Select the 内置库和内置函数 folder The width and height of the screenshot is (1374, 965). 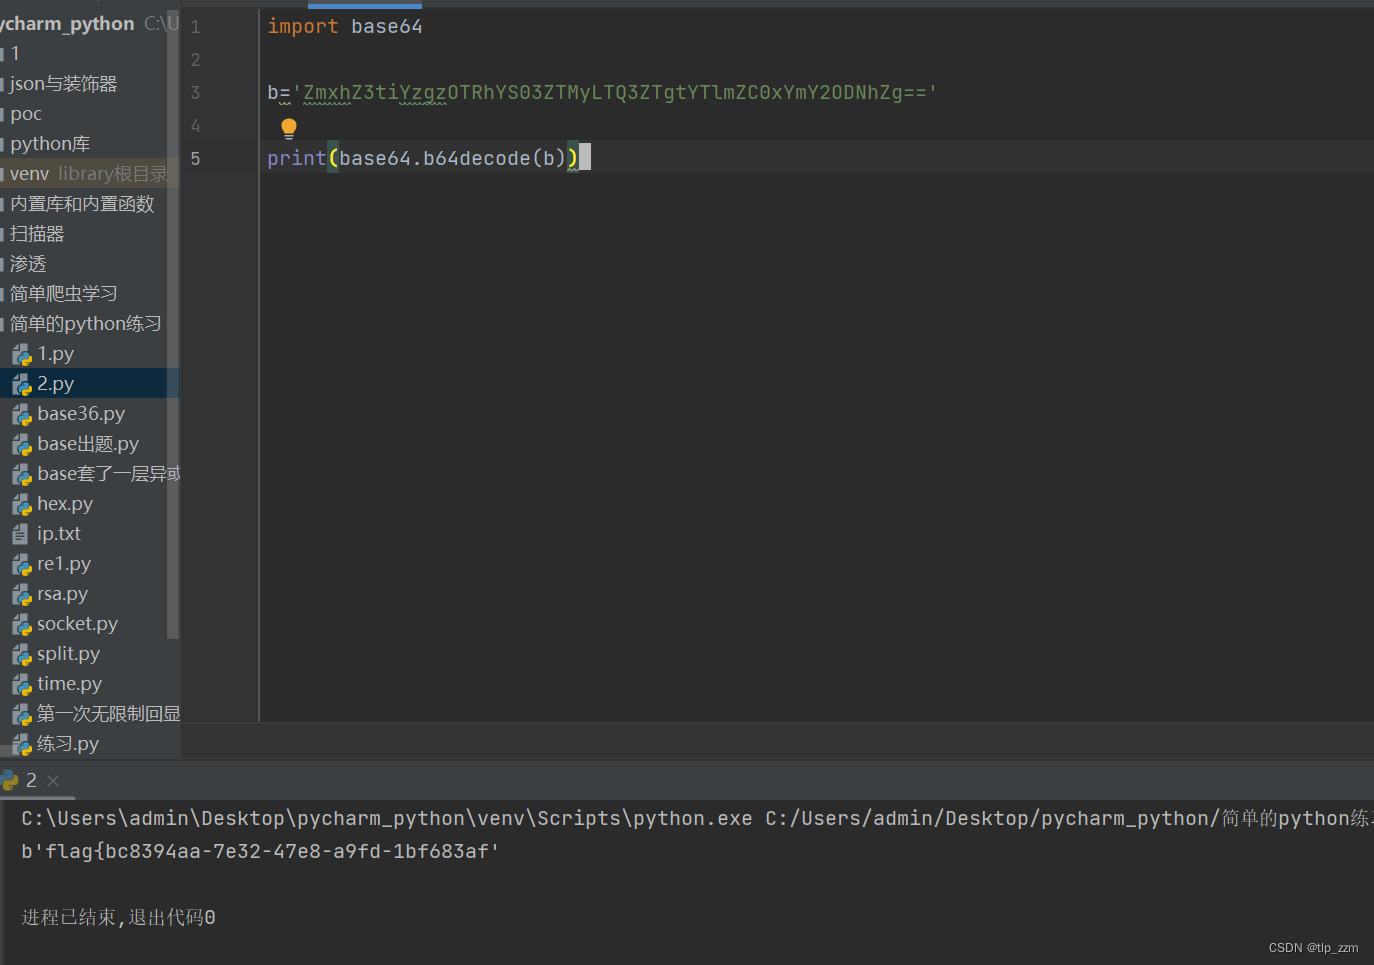coord(82,204)
